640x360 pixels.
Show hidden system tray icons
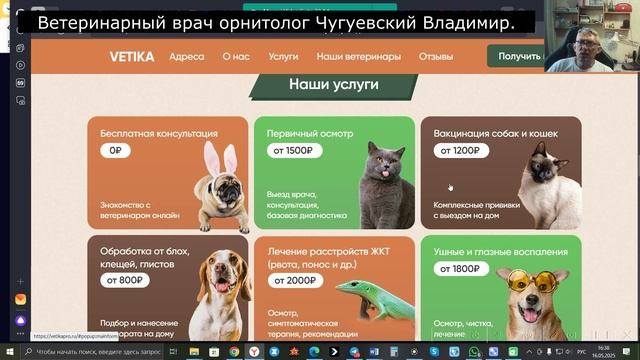(529, 351)
